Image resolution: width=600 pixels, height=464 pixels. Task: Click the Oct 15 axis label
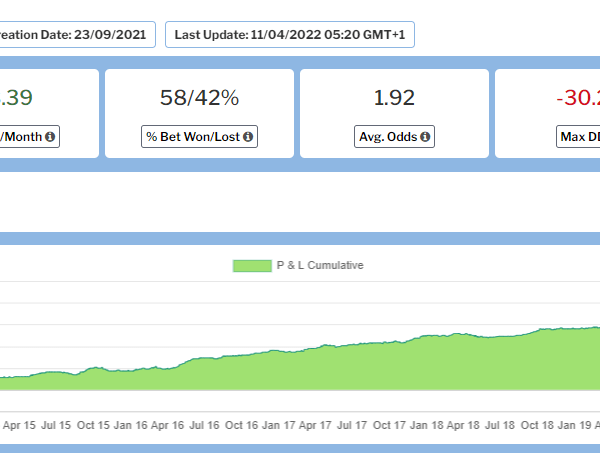pos(93,425)
